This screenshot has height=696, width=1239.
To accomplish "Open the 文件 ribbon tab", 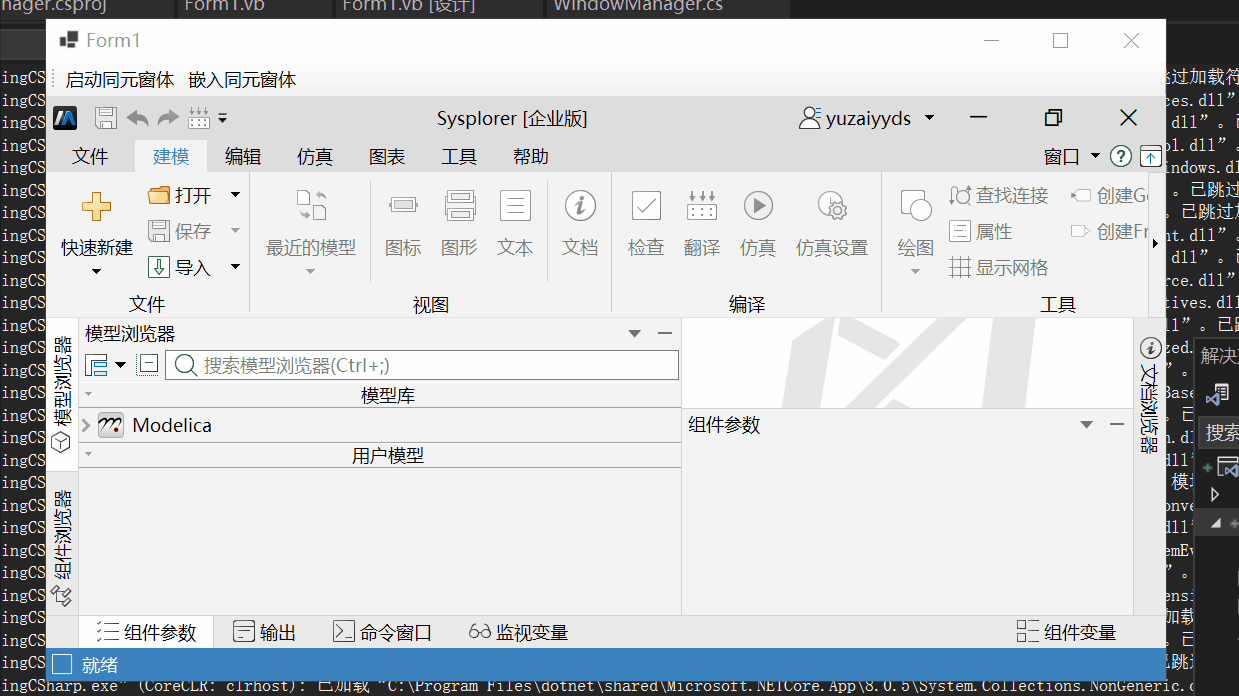I will (x=90, y=157).
